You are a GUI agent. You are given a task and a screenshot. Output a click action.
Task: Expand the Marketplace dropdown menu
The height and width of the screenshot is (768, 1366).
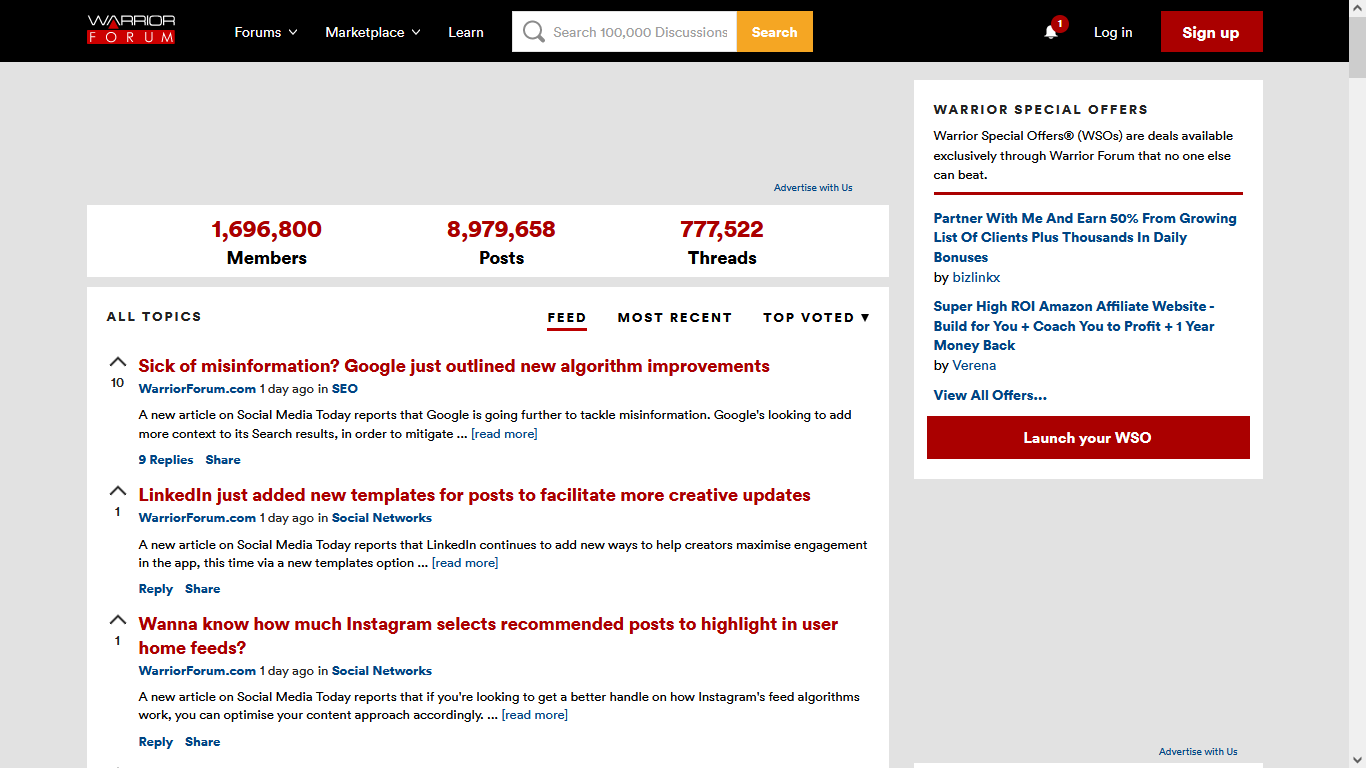click(373, 32)
